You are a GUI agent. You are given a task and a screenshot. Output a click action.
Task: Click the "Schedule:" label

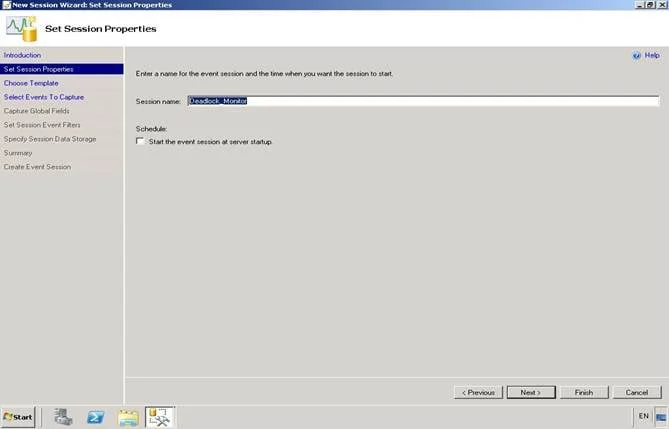pos(151,128)
